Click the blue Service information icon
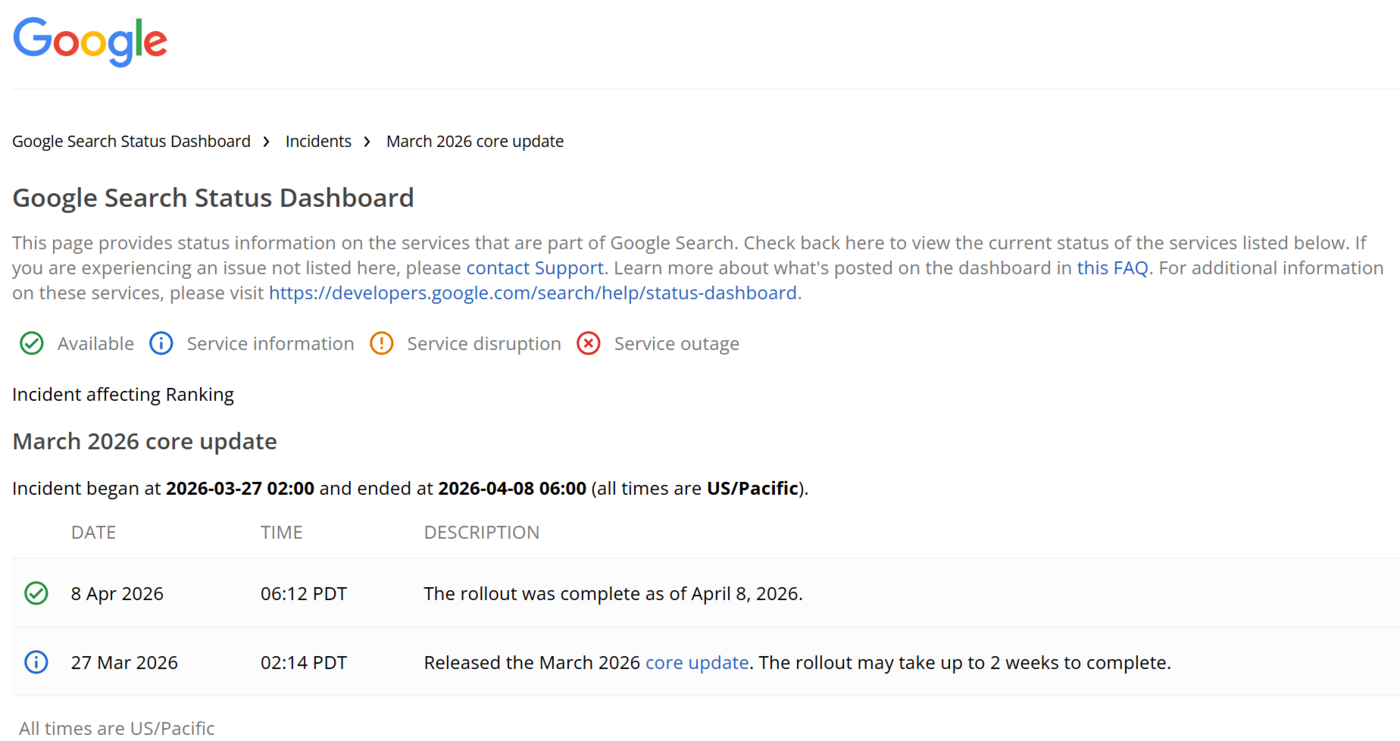 (x=161, y=343)
